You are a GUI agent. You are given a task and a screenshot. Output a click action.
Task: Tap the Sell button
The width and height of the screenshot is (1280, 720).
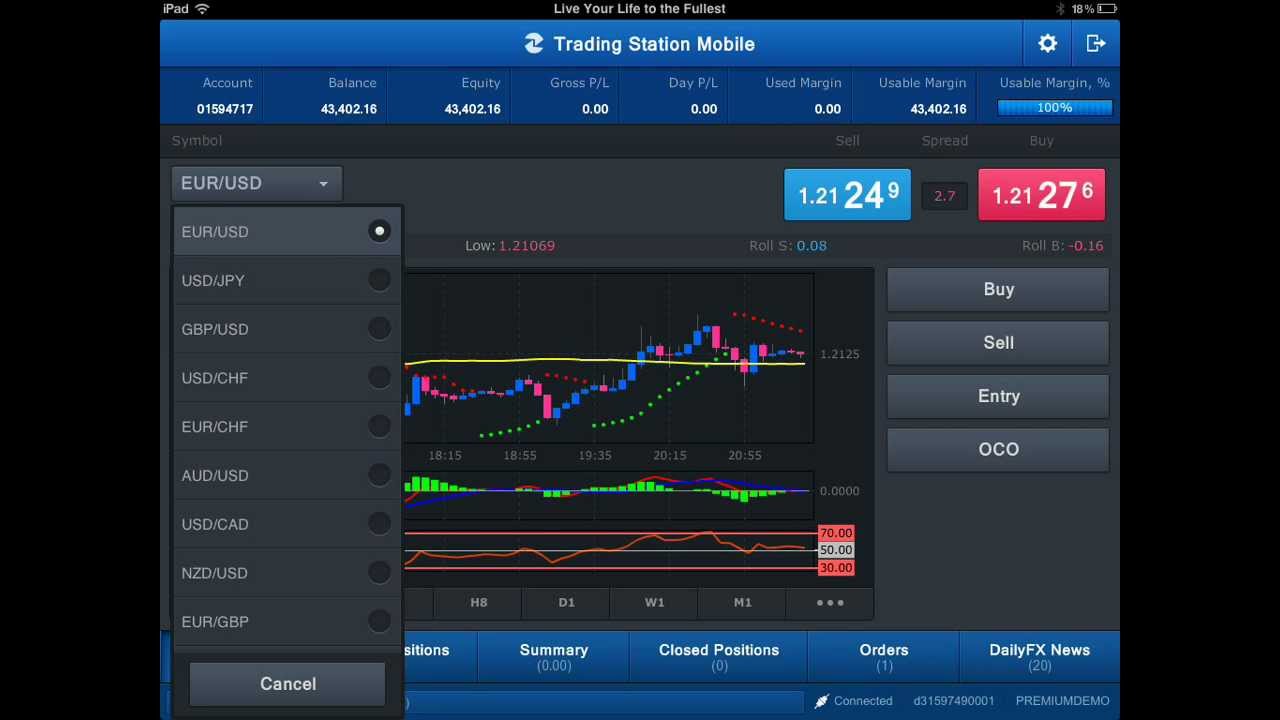coord(998,342)
